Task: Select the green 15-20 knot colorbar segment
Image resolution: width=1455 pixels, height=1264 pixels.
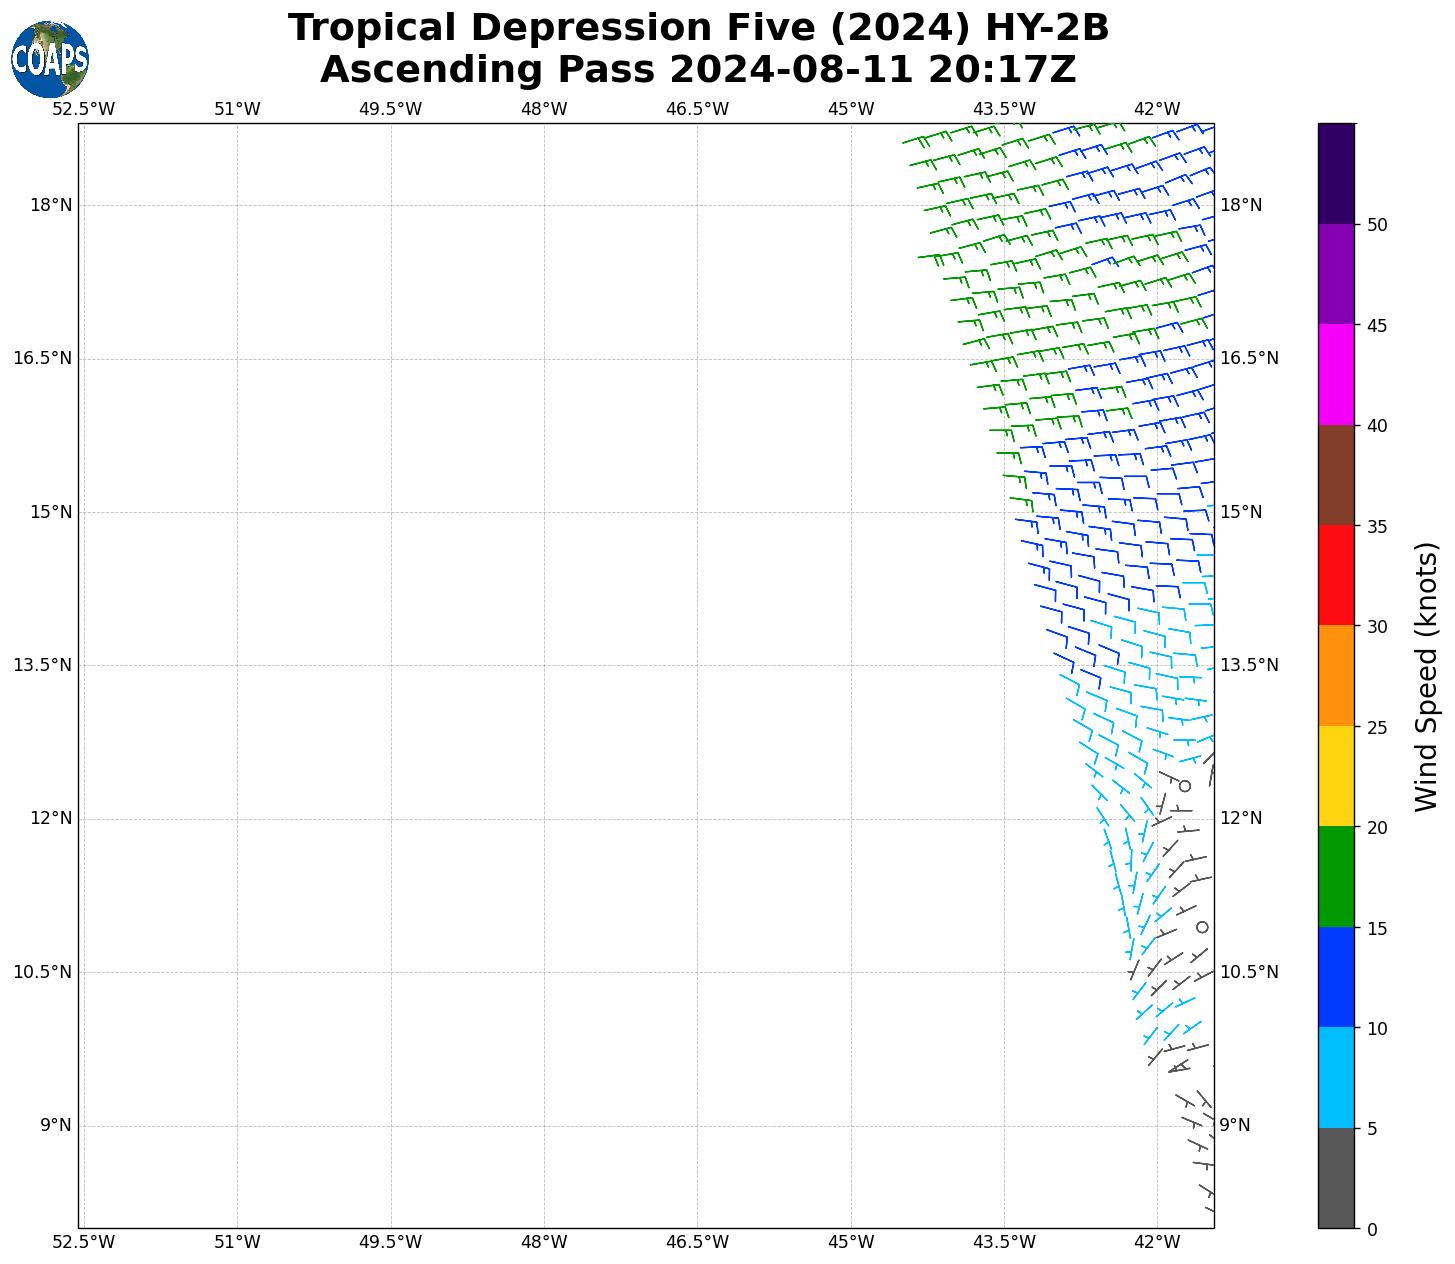Action: 1336,876
